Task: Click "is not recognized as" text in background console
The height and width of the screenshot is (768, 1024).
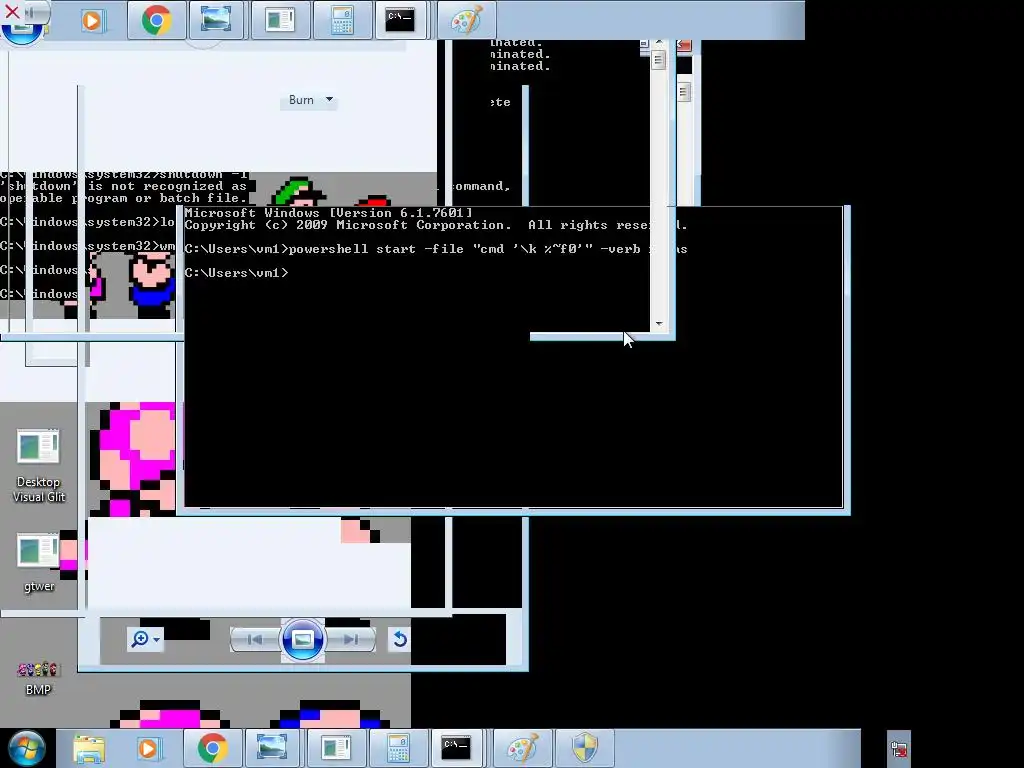Action: pos(167,186)
